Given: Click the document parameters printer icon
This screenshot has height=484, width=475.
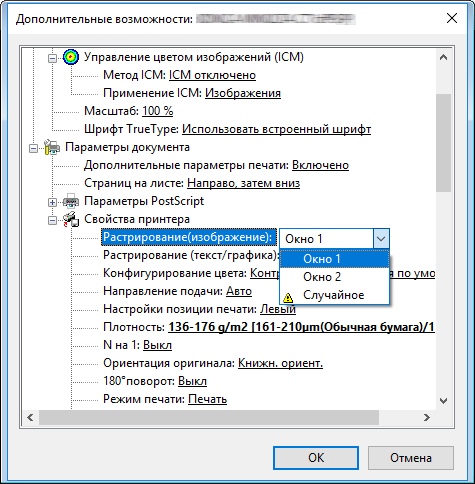Looking at the screenshot, I should pos(52,147).
